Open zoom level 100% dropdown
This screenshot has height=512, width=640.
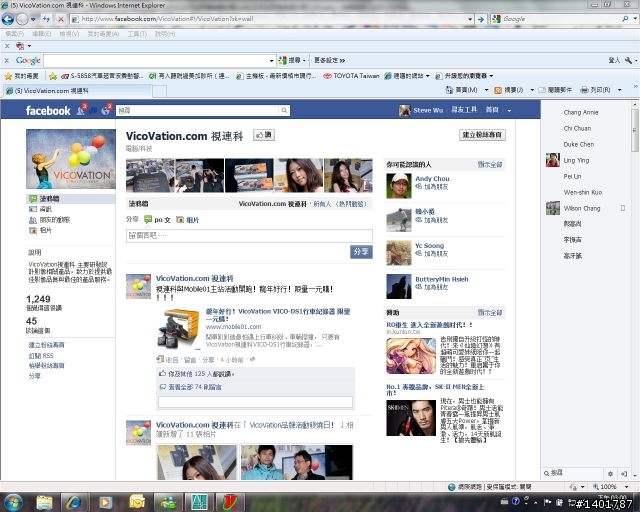[626, 487]
